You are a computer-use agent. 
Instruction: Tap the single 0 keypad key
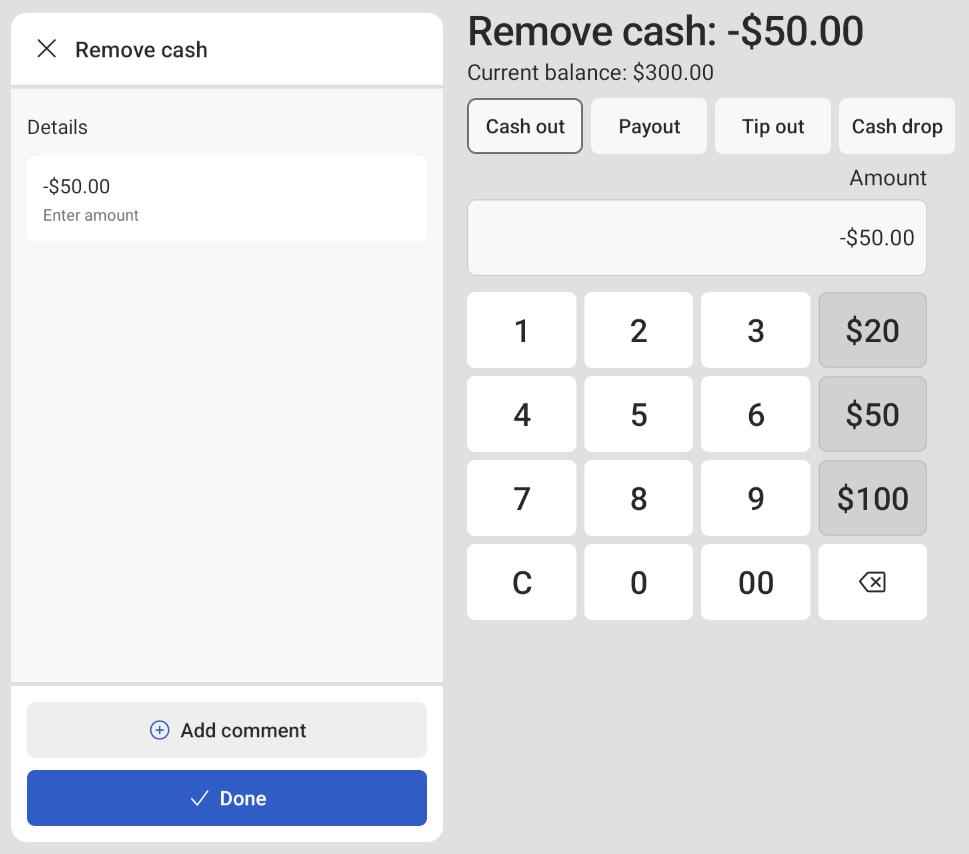point(638,583)
